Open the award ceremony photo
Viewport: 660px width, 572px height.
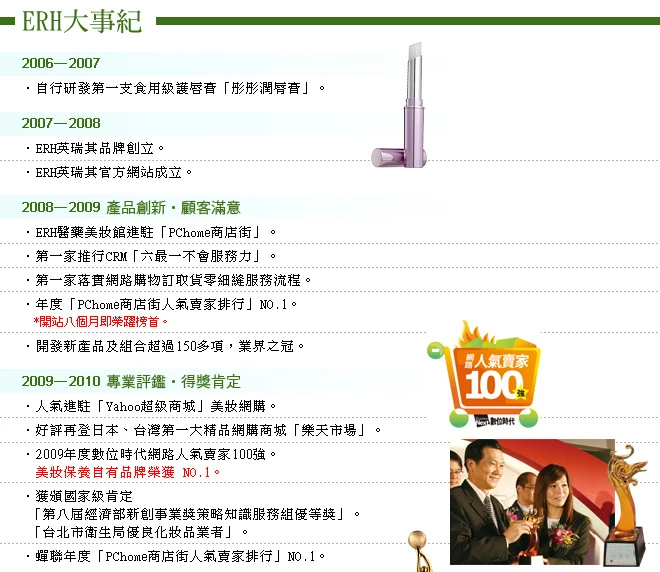[532, 502]
